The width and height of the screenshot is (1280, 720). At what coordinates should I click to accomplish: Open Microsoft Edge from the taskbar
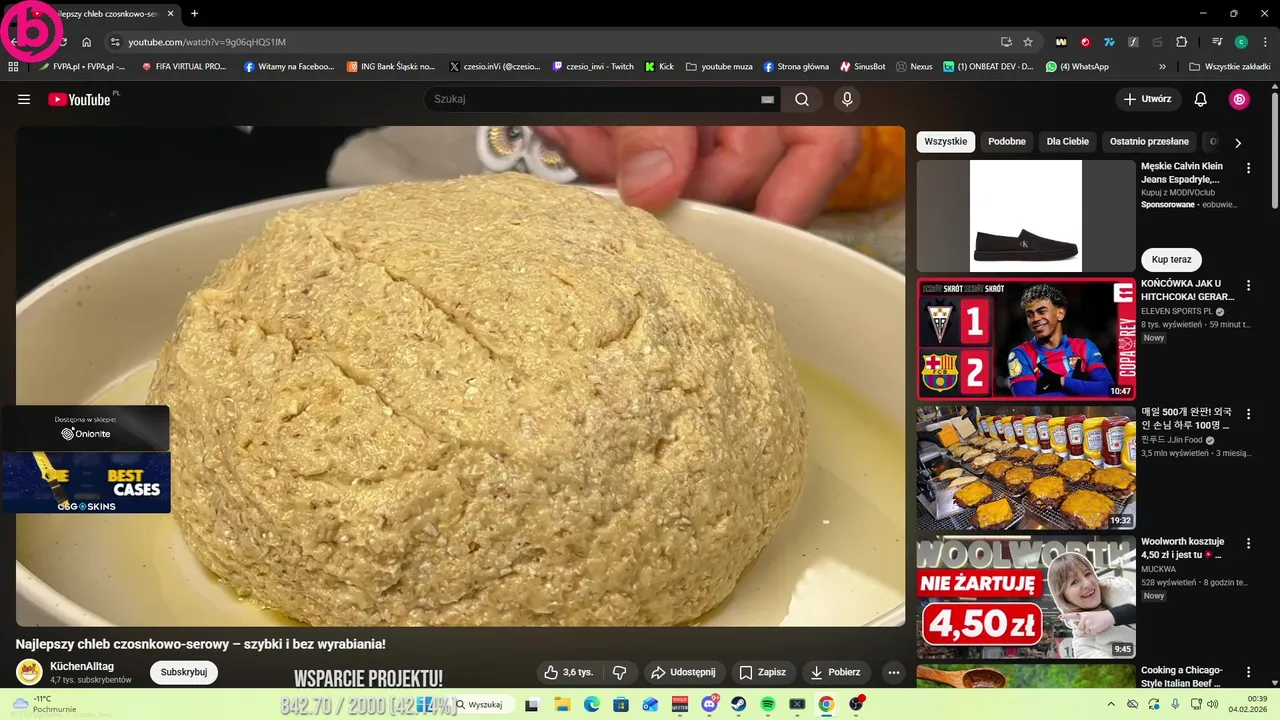coord(592,704)
